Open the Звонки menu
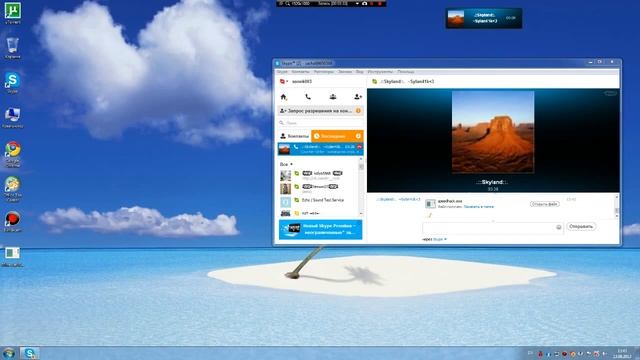 (x=345, y=72)
